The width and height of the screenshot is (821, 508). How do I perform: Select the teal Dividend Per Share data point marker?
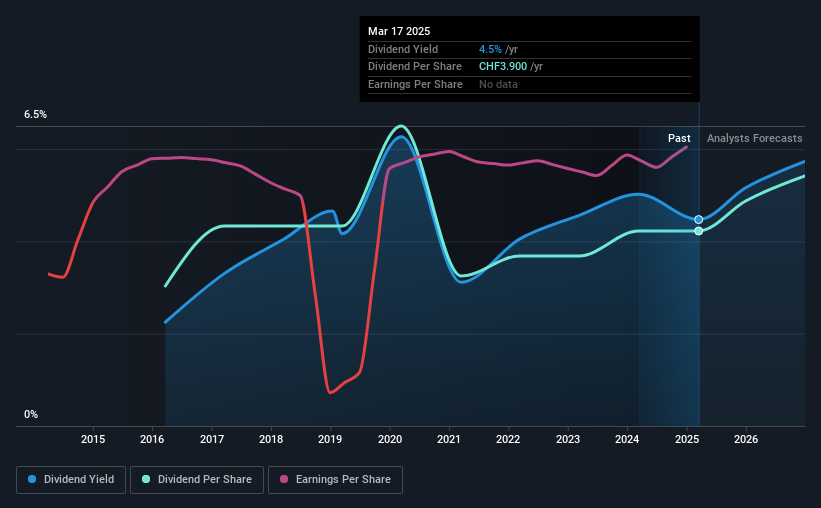click(x=698, y=231)
